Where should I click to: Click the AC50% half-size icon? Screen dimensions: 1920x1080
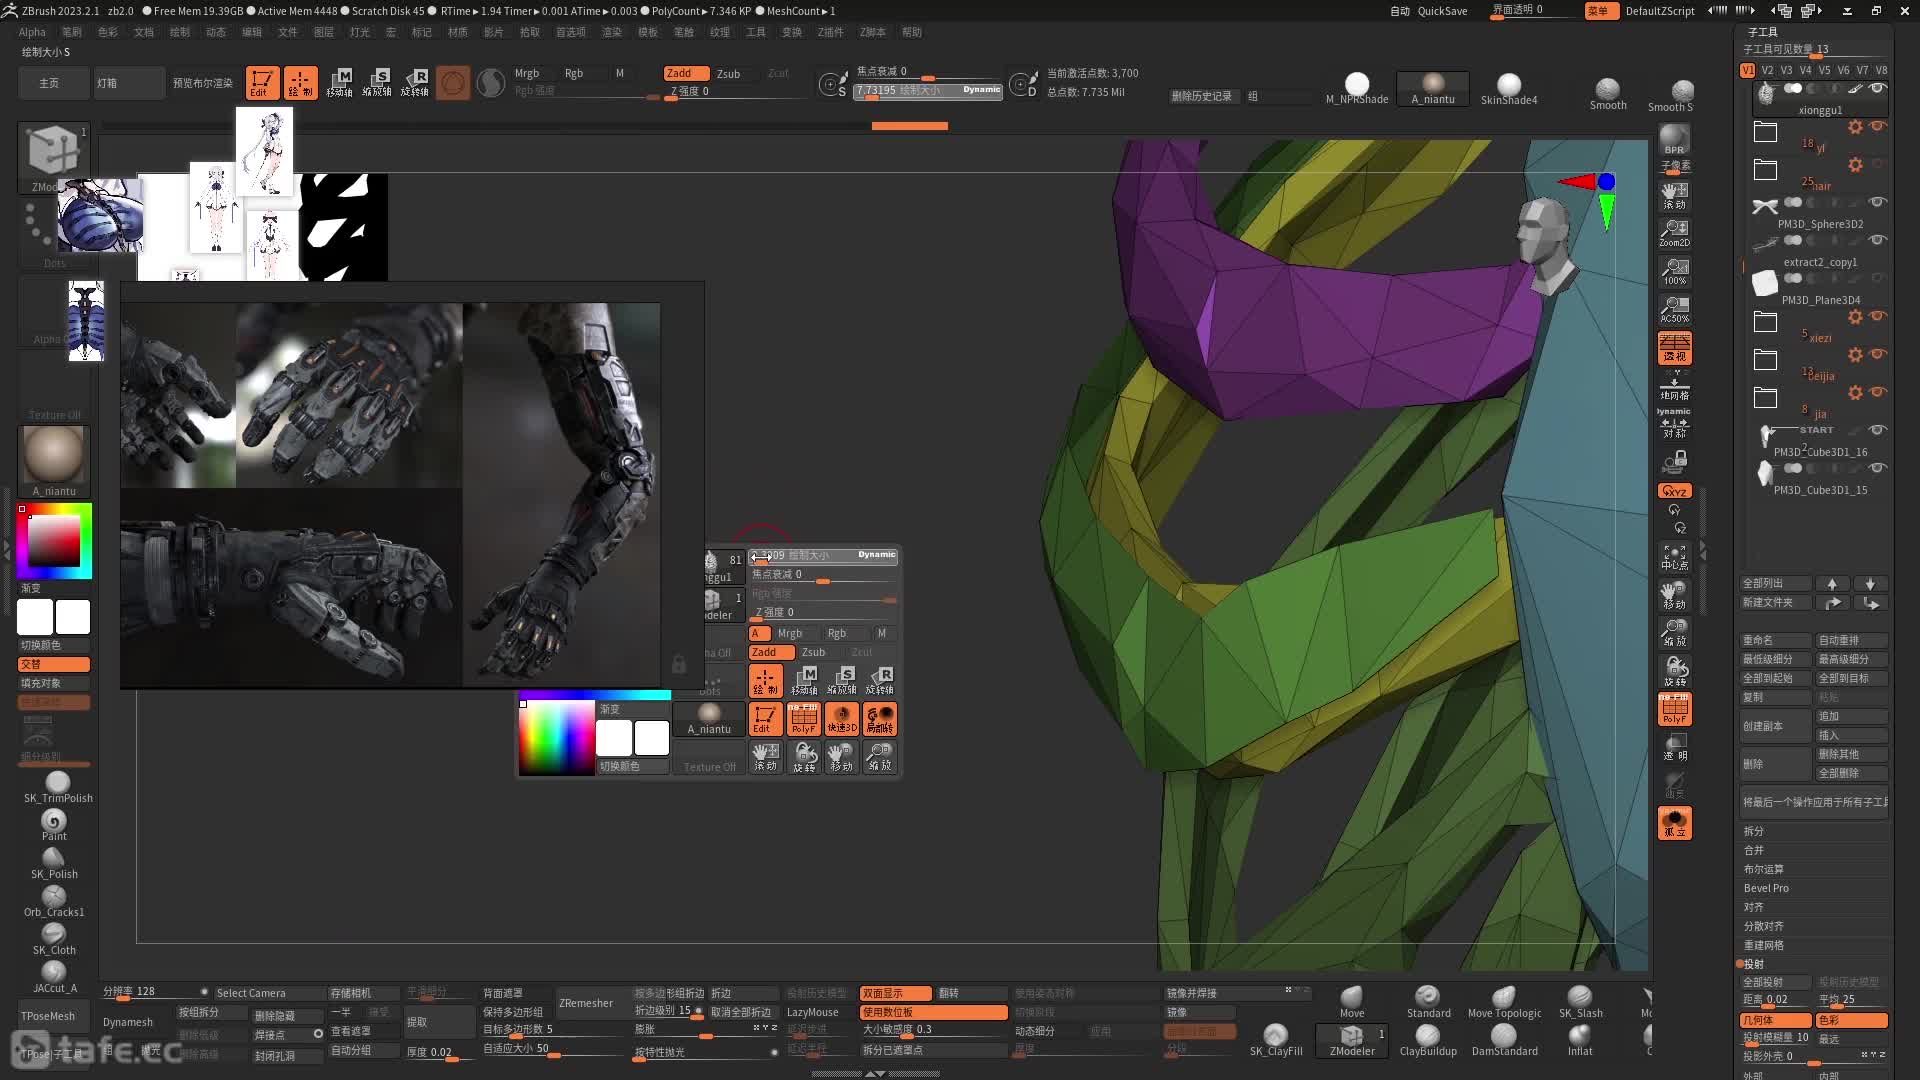point(1674,310)
